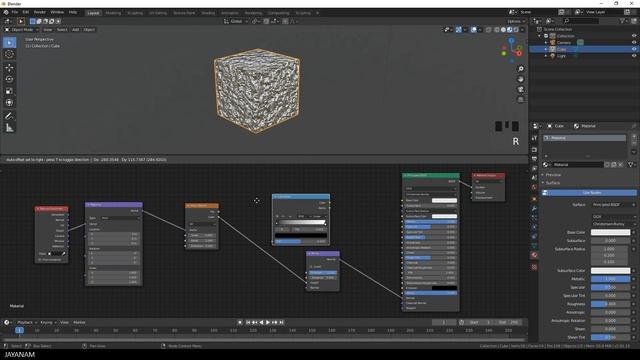Image resolution: width=640 pixels, height=360 pixels.
Task: Enable solid viewport shading
Action: pos(503,30)
